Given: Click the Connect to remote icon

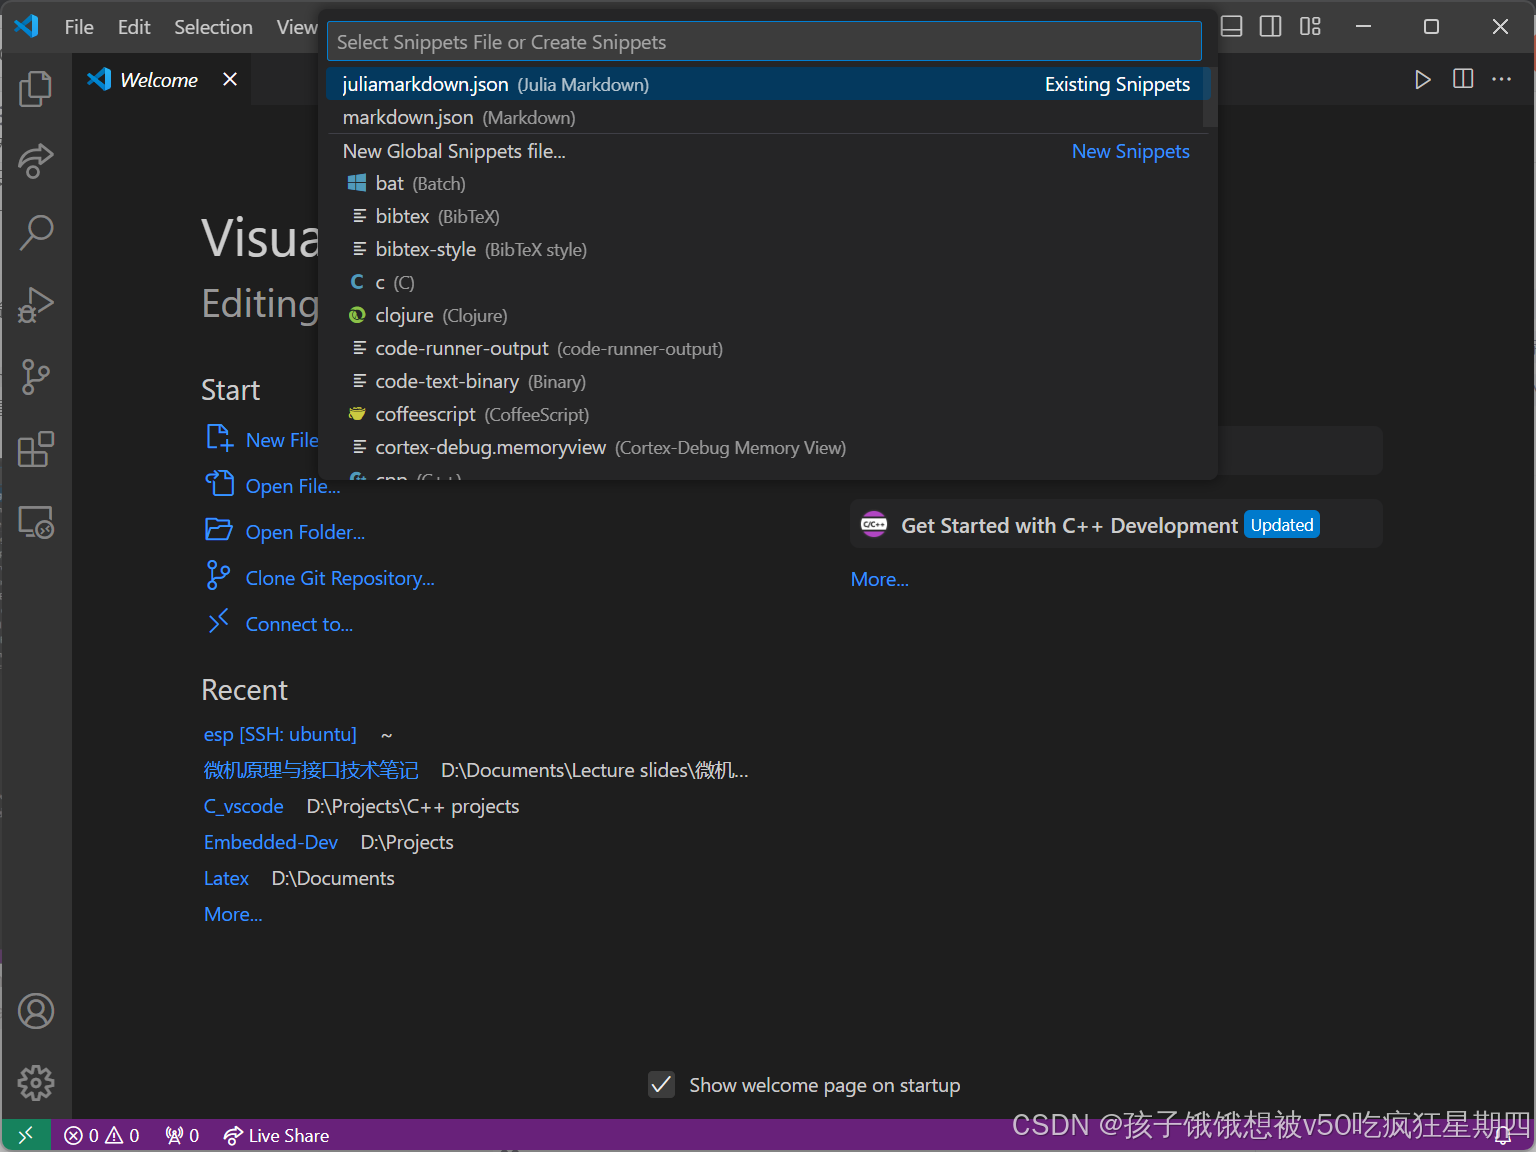Looking at the screenshot, I should click(219, 623).
